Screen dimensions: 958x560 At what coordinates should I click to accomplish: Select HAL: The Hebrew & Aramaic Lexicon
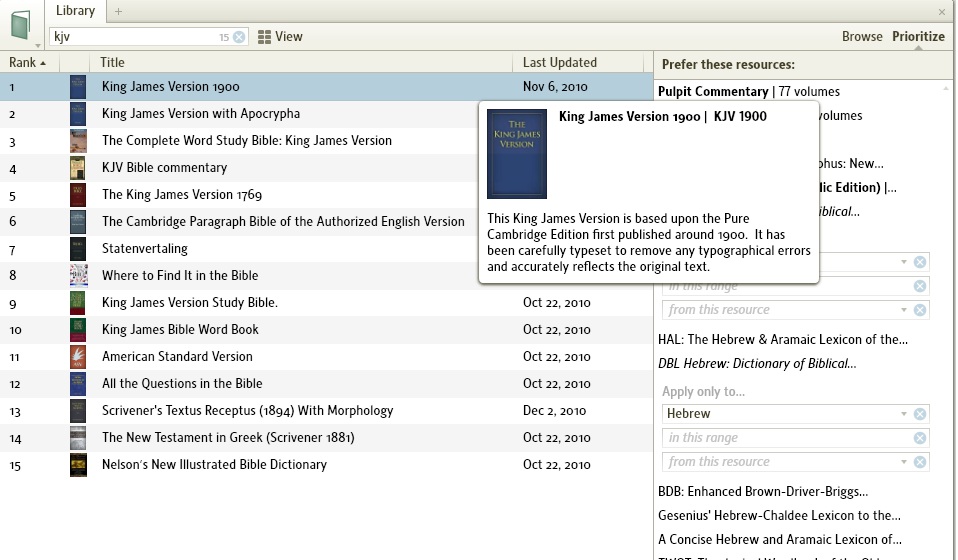click(x=783, y=340)
